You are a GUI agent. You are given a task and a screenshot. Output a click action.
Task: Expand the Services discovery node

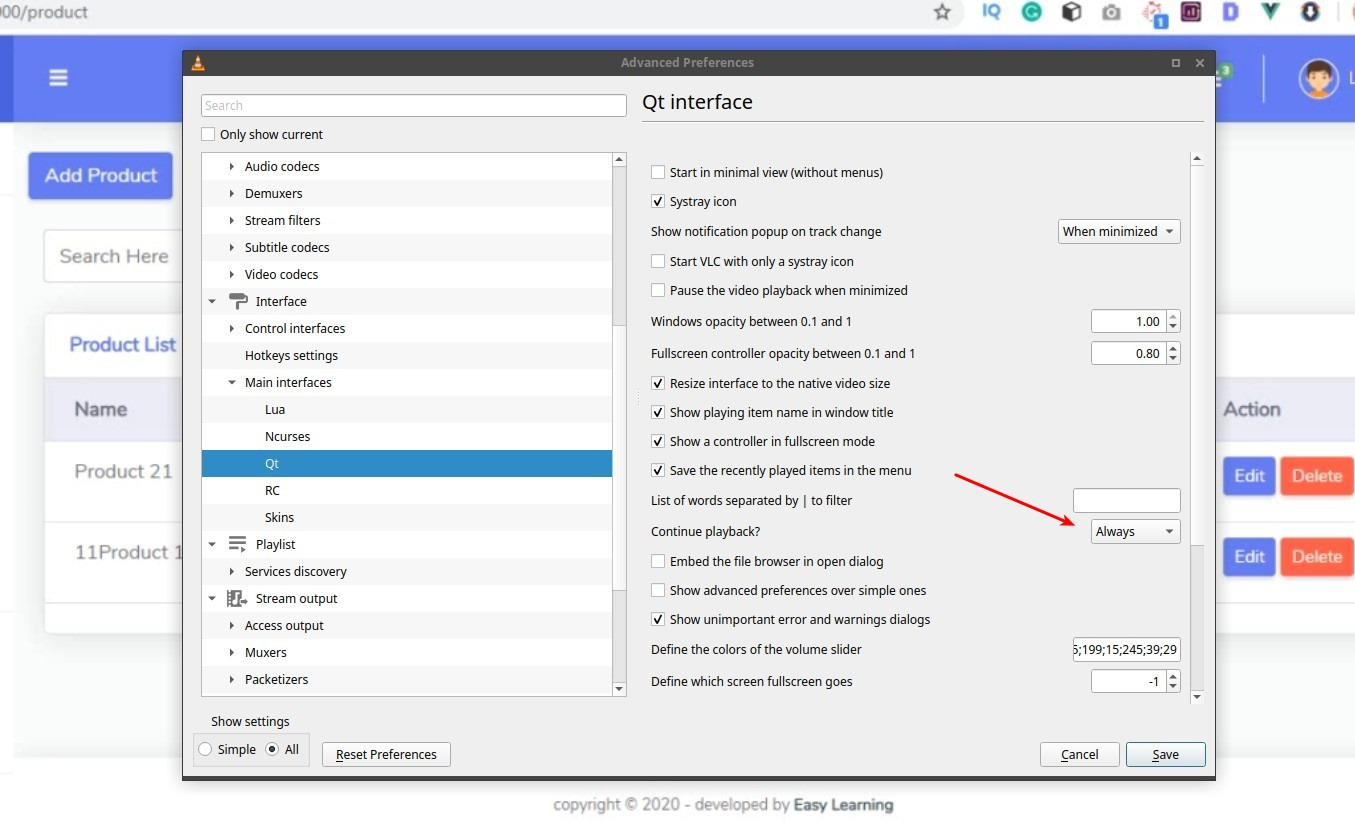click(232, 571)
